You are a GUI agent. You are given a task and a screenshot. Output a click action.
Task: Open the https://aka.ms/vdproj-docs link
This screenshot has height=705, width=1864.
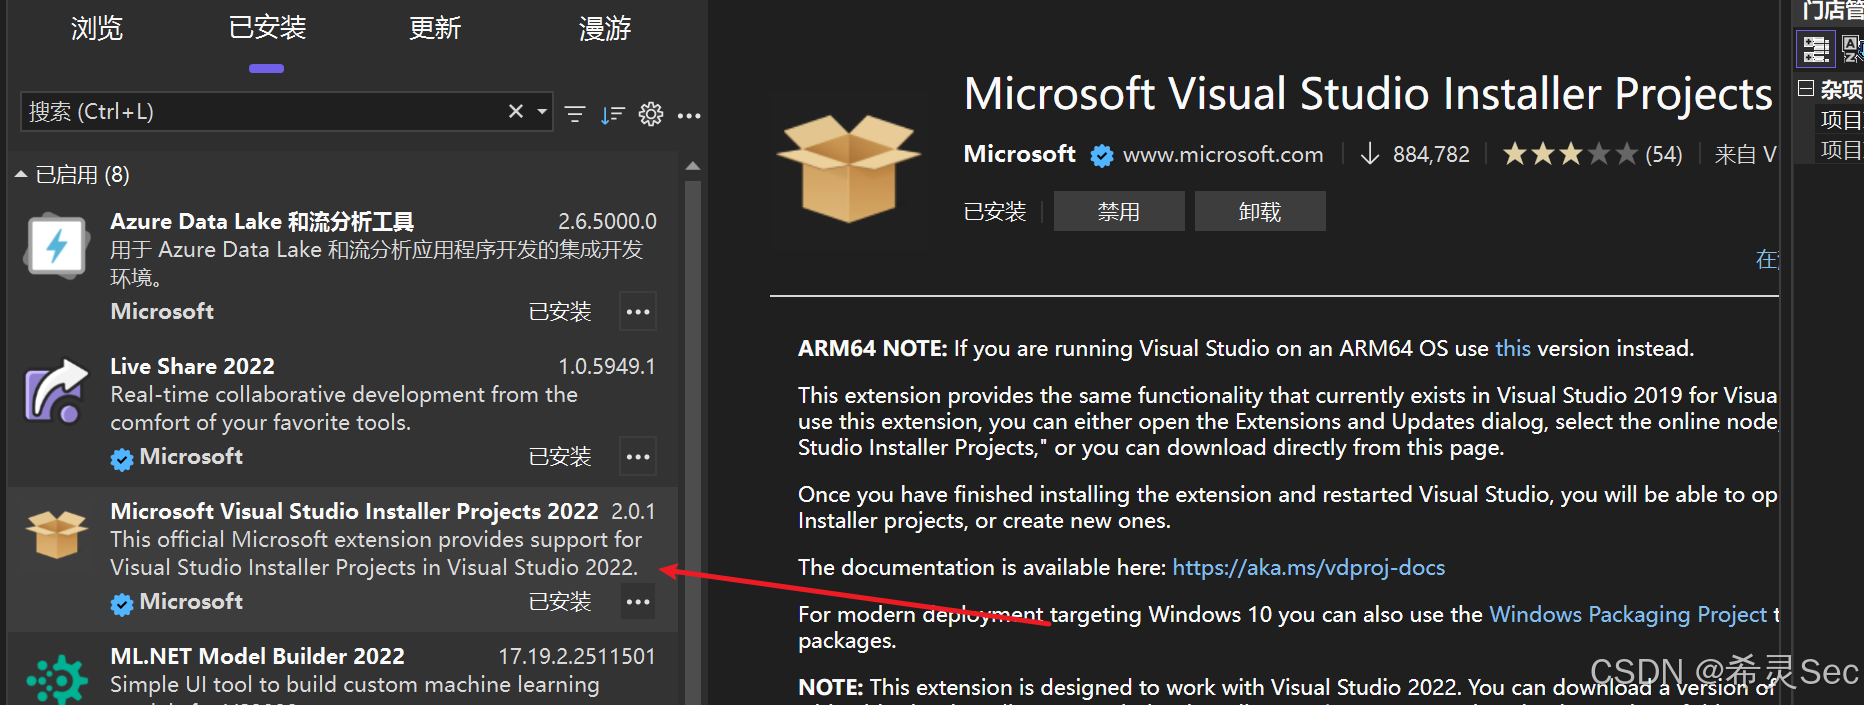1309,567
